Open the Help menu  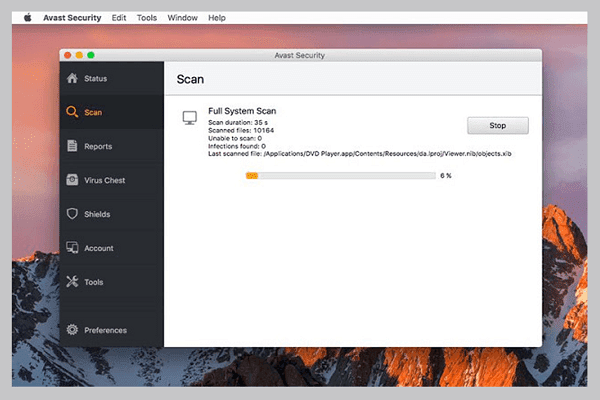217,18
